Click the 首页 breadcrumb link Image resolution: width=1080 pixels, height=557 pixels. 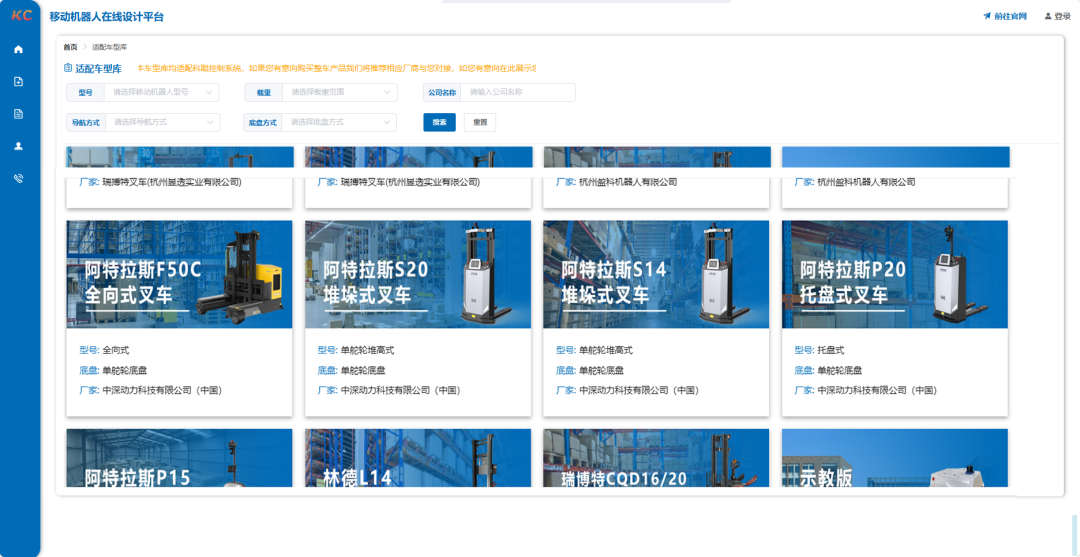[70, 47]
